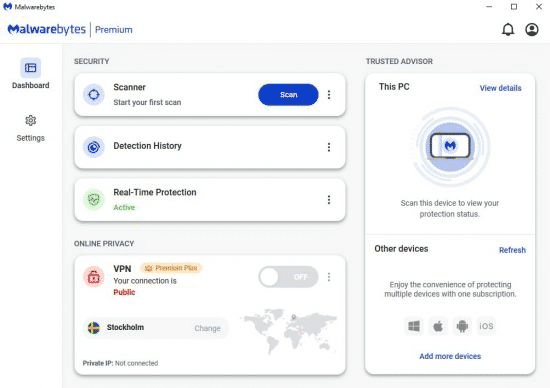Click the Windows platform icon
Image resolution: width=550 pixels, height=388 pixels.
pos(414,326)
